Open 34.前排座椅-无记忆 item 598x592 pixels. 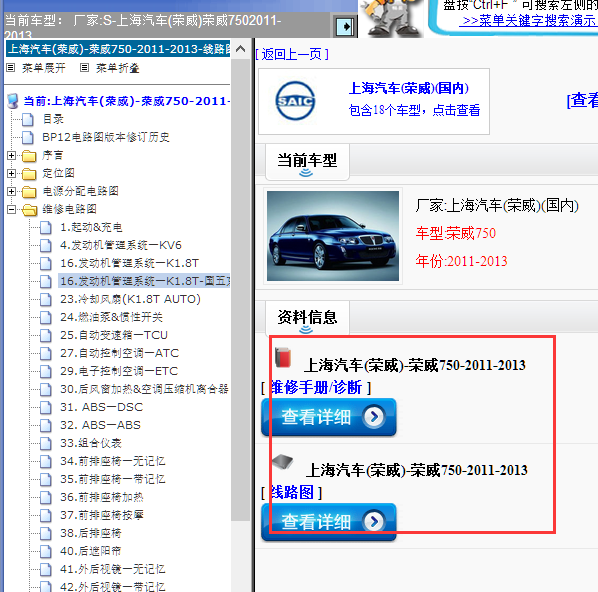113,461
